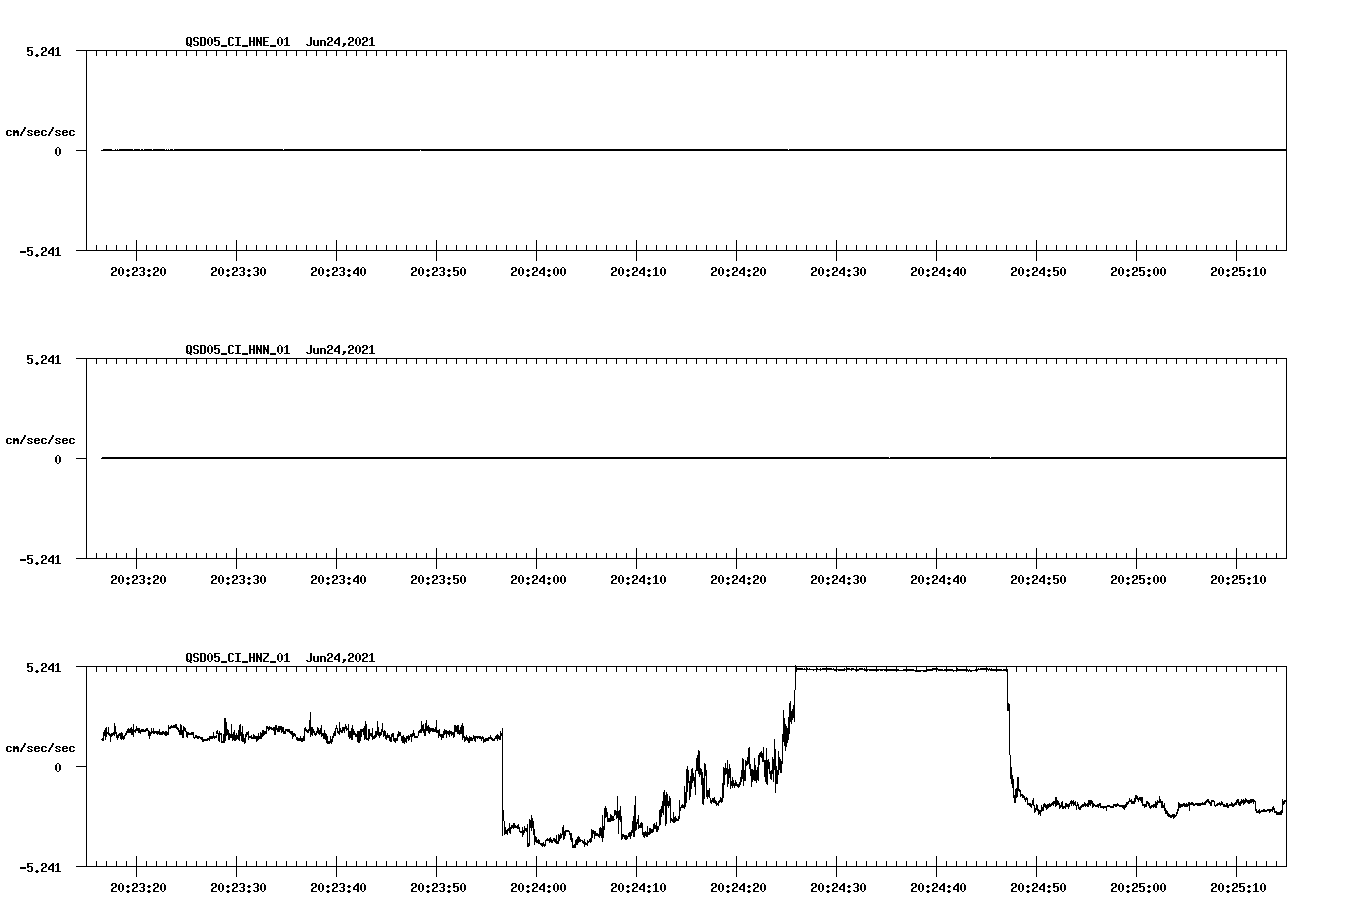Click the 20:24:00 time label under HNE plot
The height and width of the screenshot is (924, 1358).
(x=538, y=272)
